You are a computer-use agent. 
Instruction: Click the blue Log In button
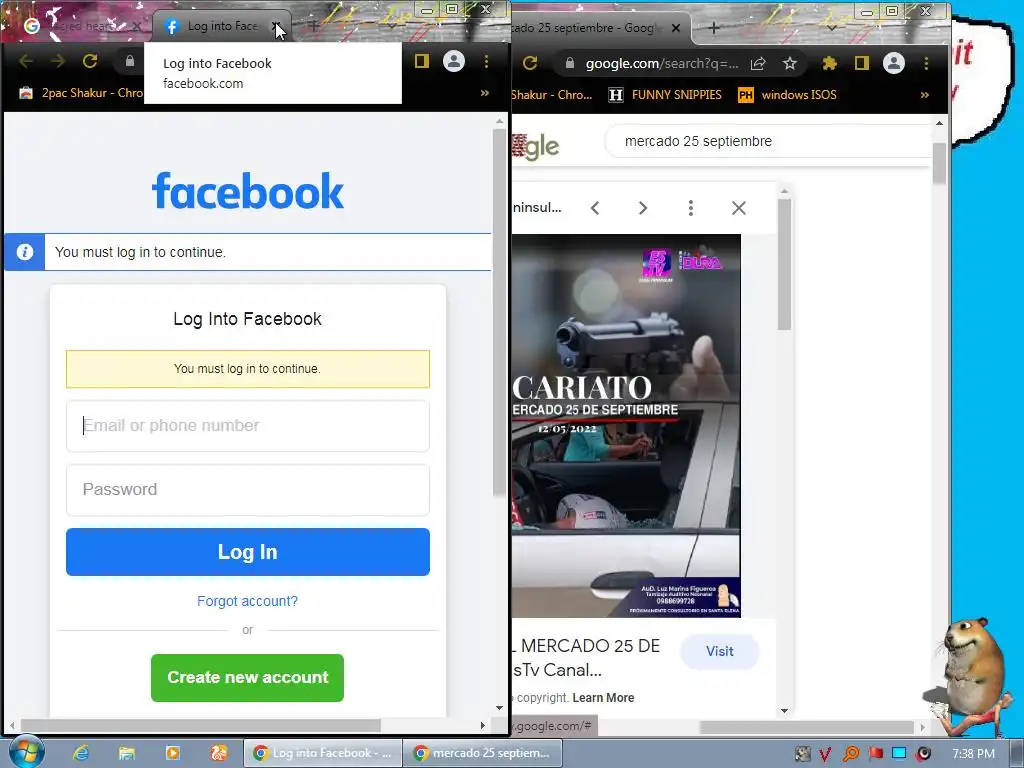point(248,552)
